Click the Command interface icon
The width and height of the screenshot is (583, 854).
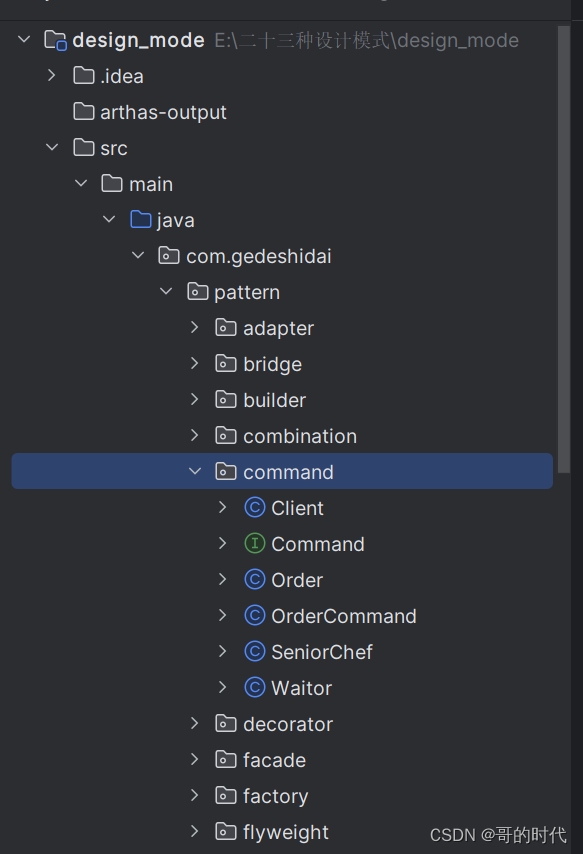coord(254,544)
